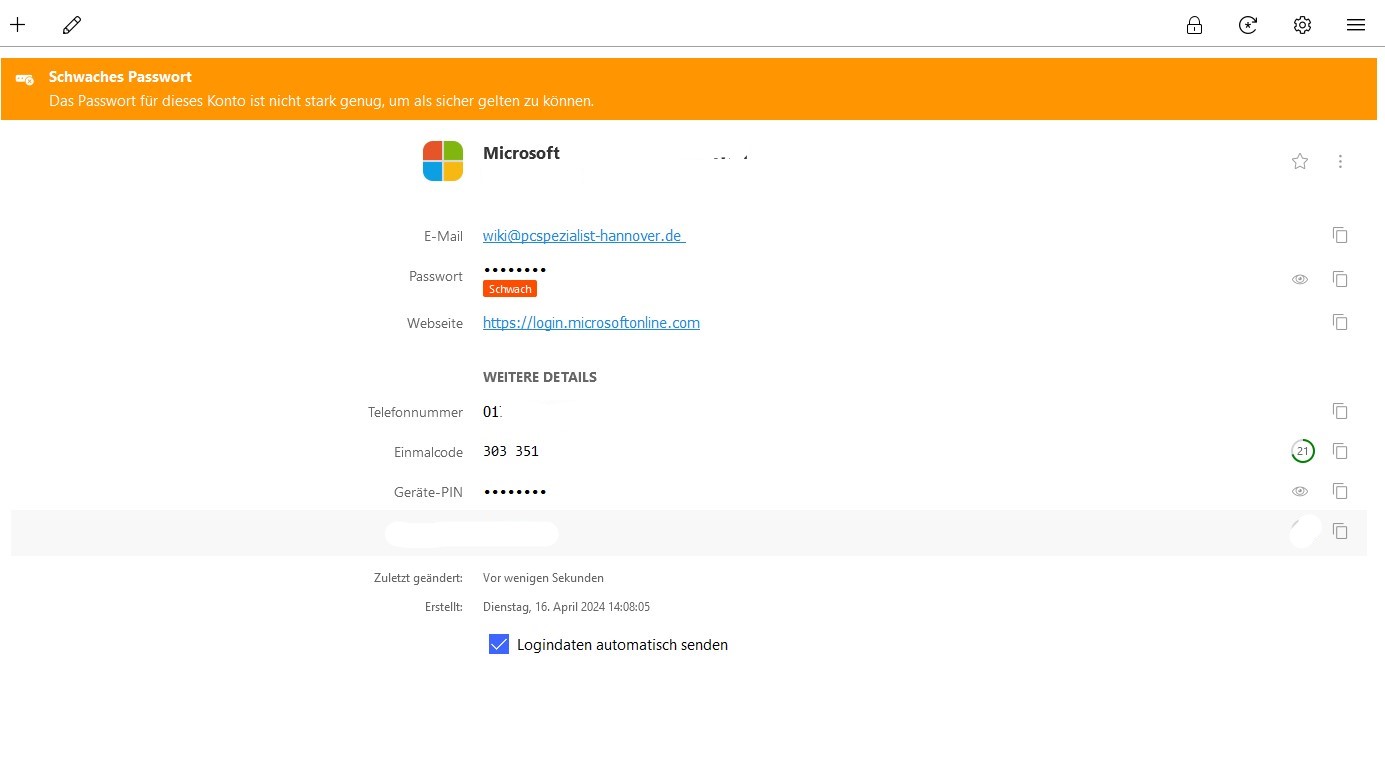Click the Einmalcode countdown timer circle
Screen dimensions: 1385x778
click(1302, 451)
